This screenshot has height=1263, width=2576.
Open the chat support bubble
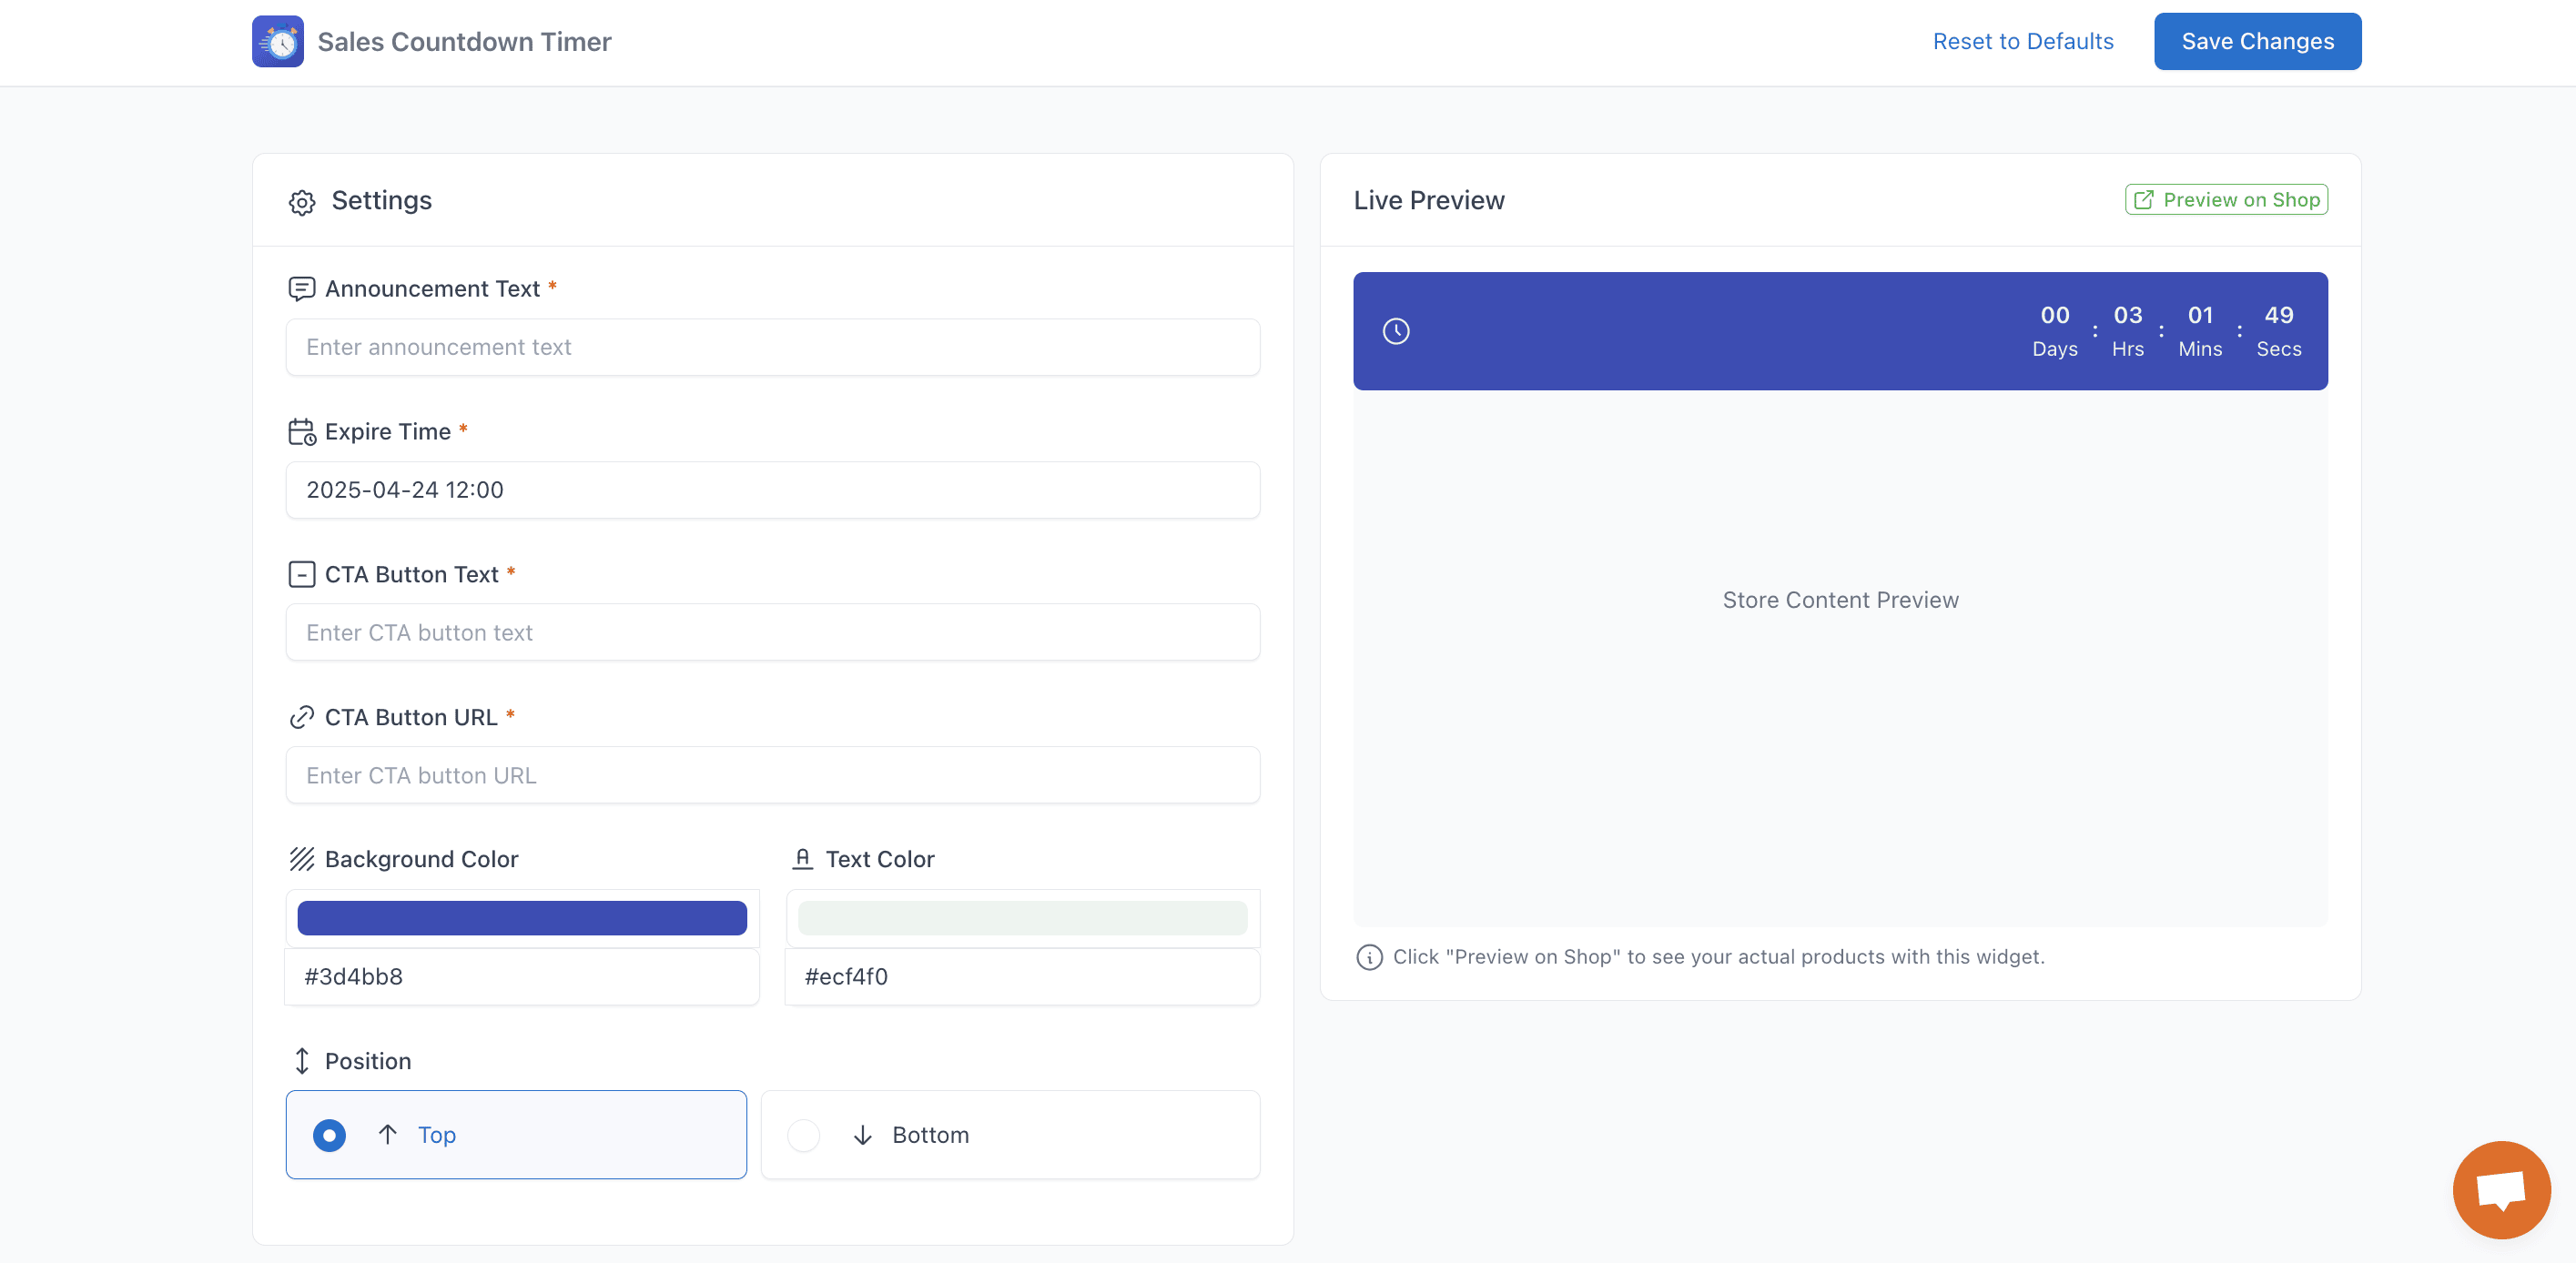(2500, 1189)
